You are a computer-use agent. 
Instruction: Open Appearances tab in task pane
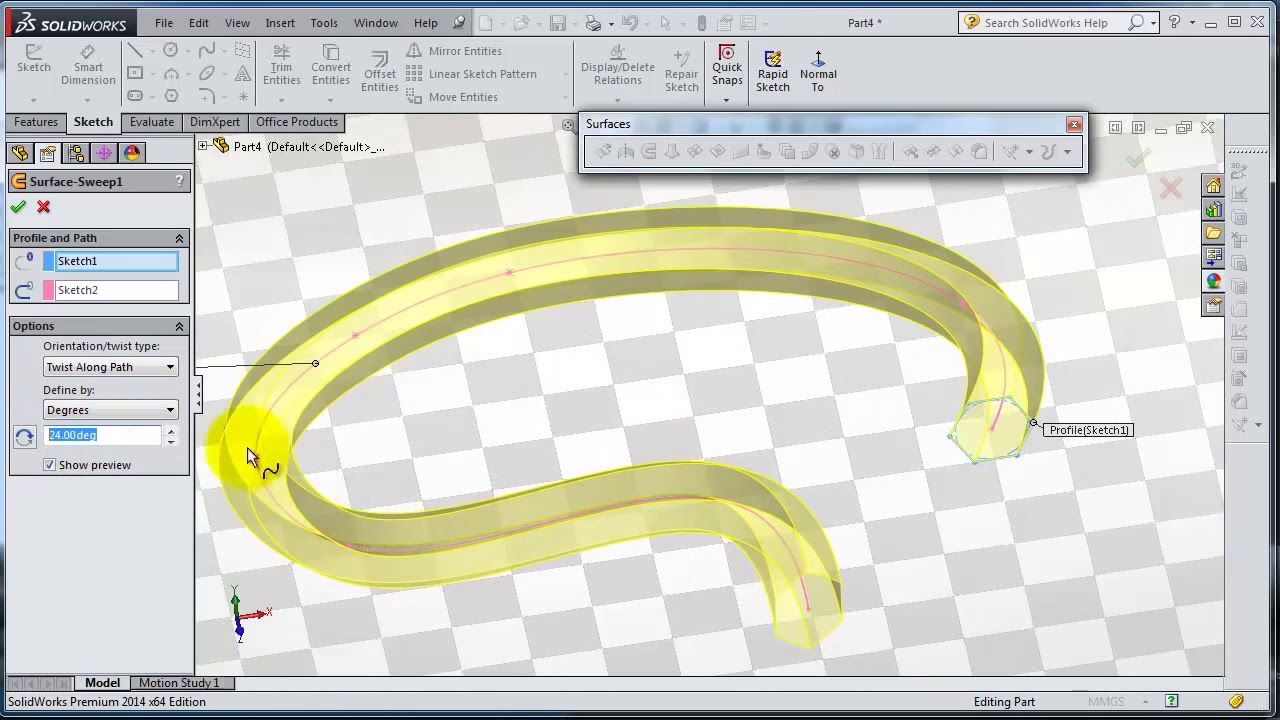[1213, 282]
